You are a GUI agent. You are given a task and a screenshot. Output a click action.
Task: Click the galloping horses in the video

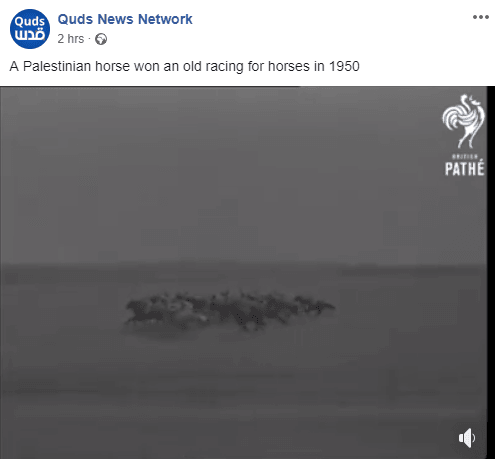tap(230, 310)
